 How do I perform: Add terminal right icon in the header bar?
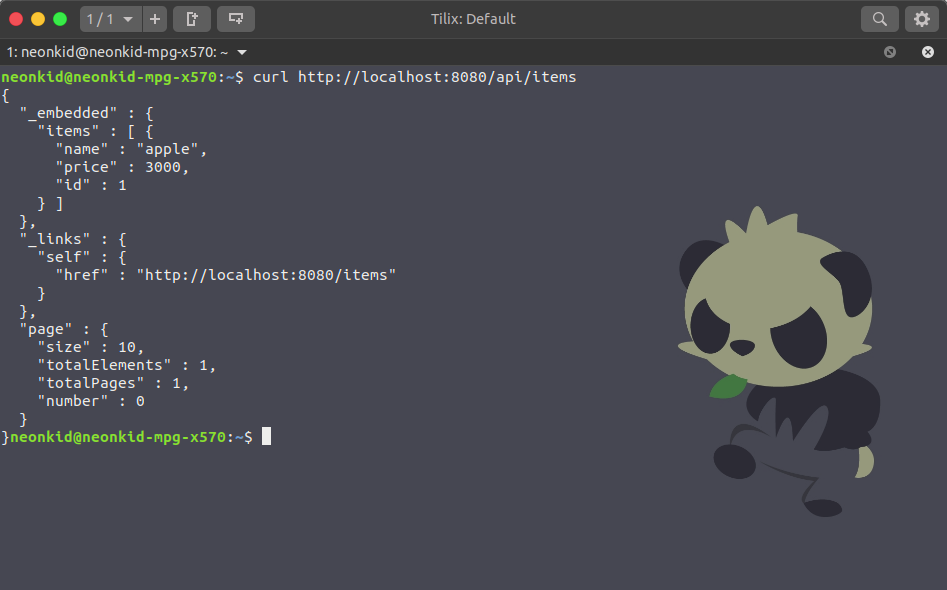click(192, 19)
